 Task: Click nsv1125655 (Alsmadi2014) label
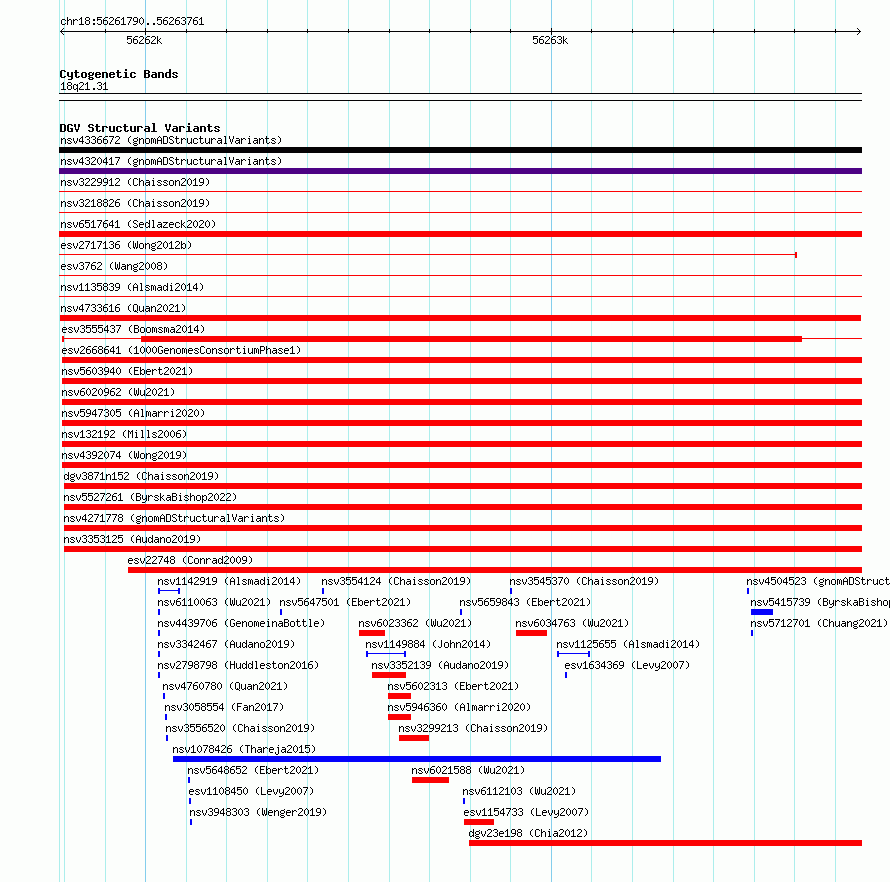(x=628, y=644)
